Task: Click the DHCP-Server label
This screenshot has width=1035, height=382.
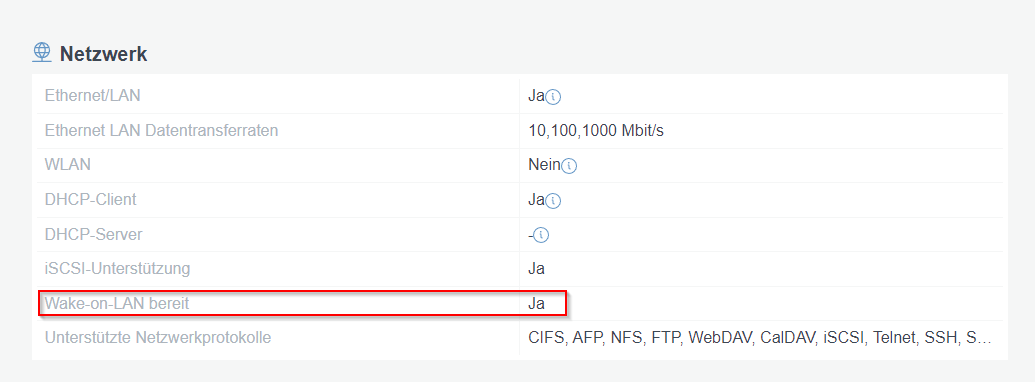Action: (x=93, y=234)
